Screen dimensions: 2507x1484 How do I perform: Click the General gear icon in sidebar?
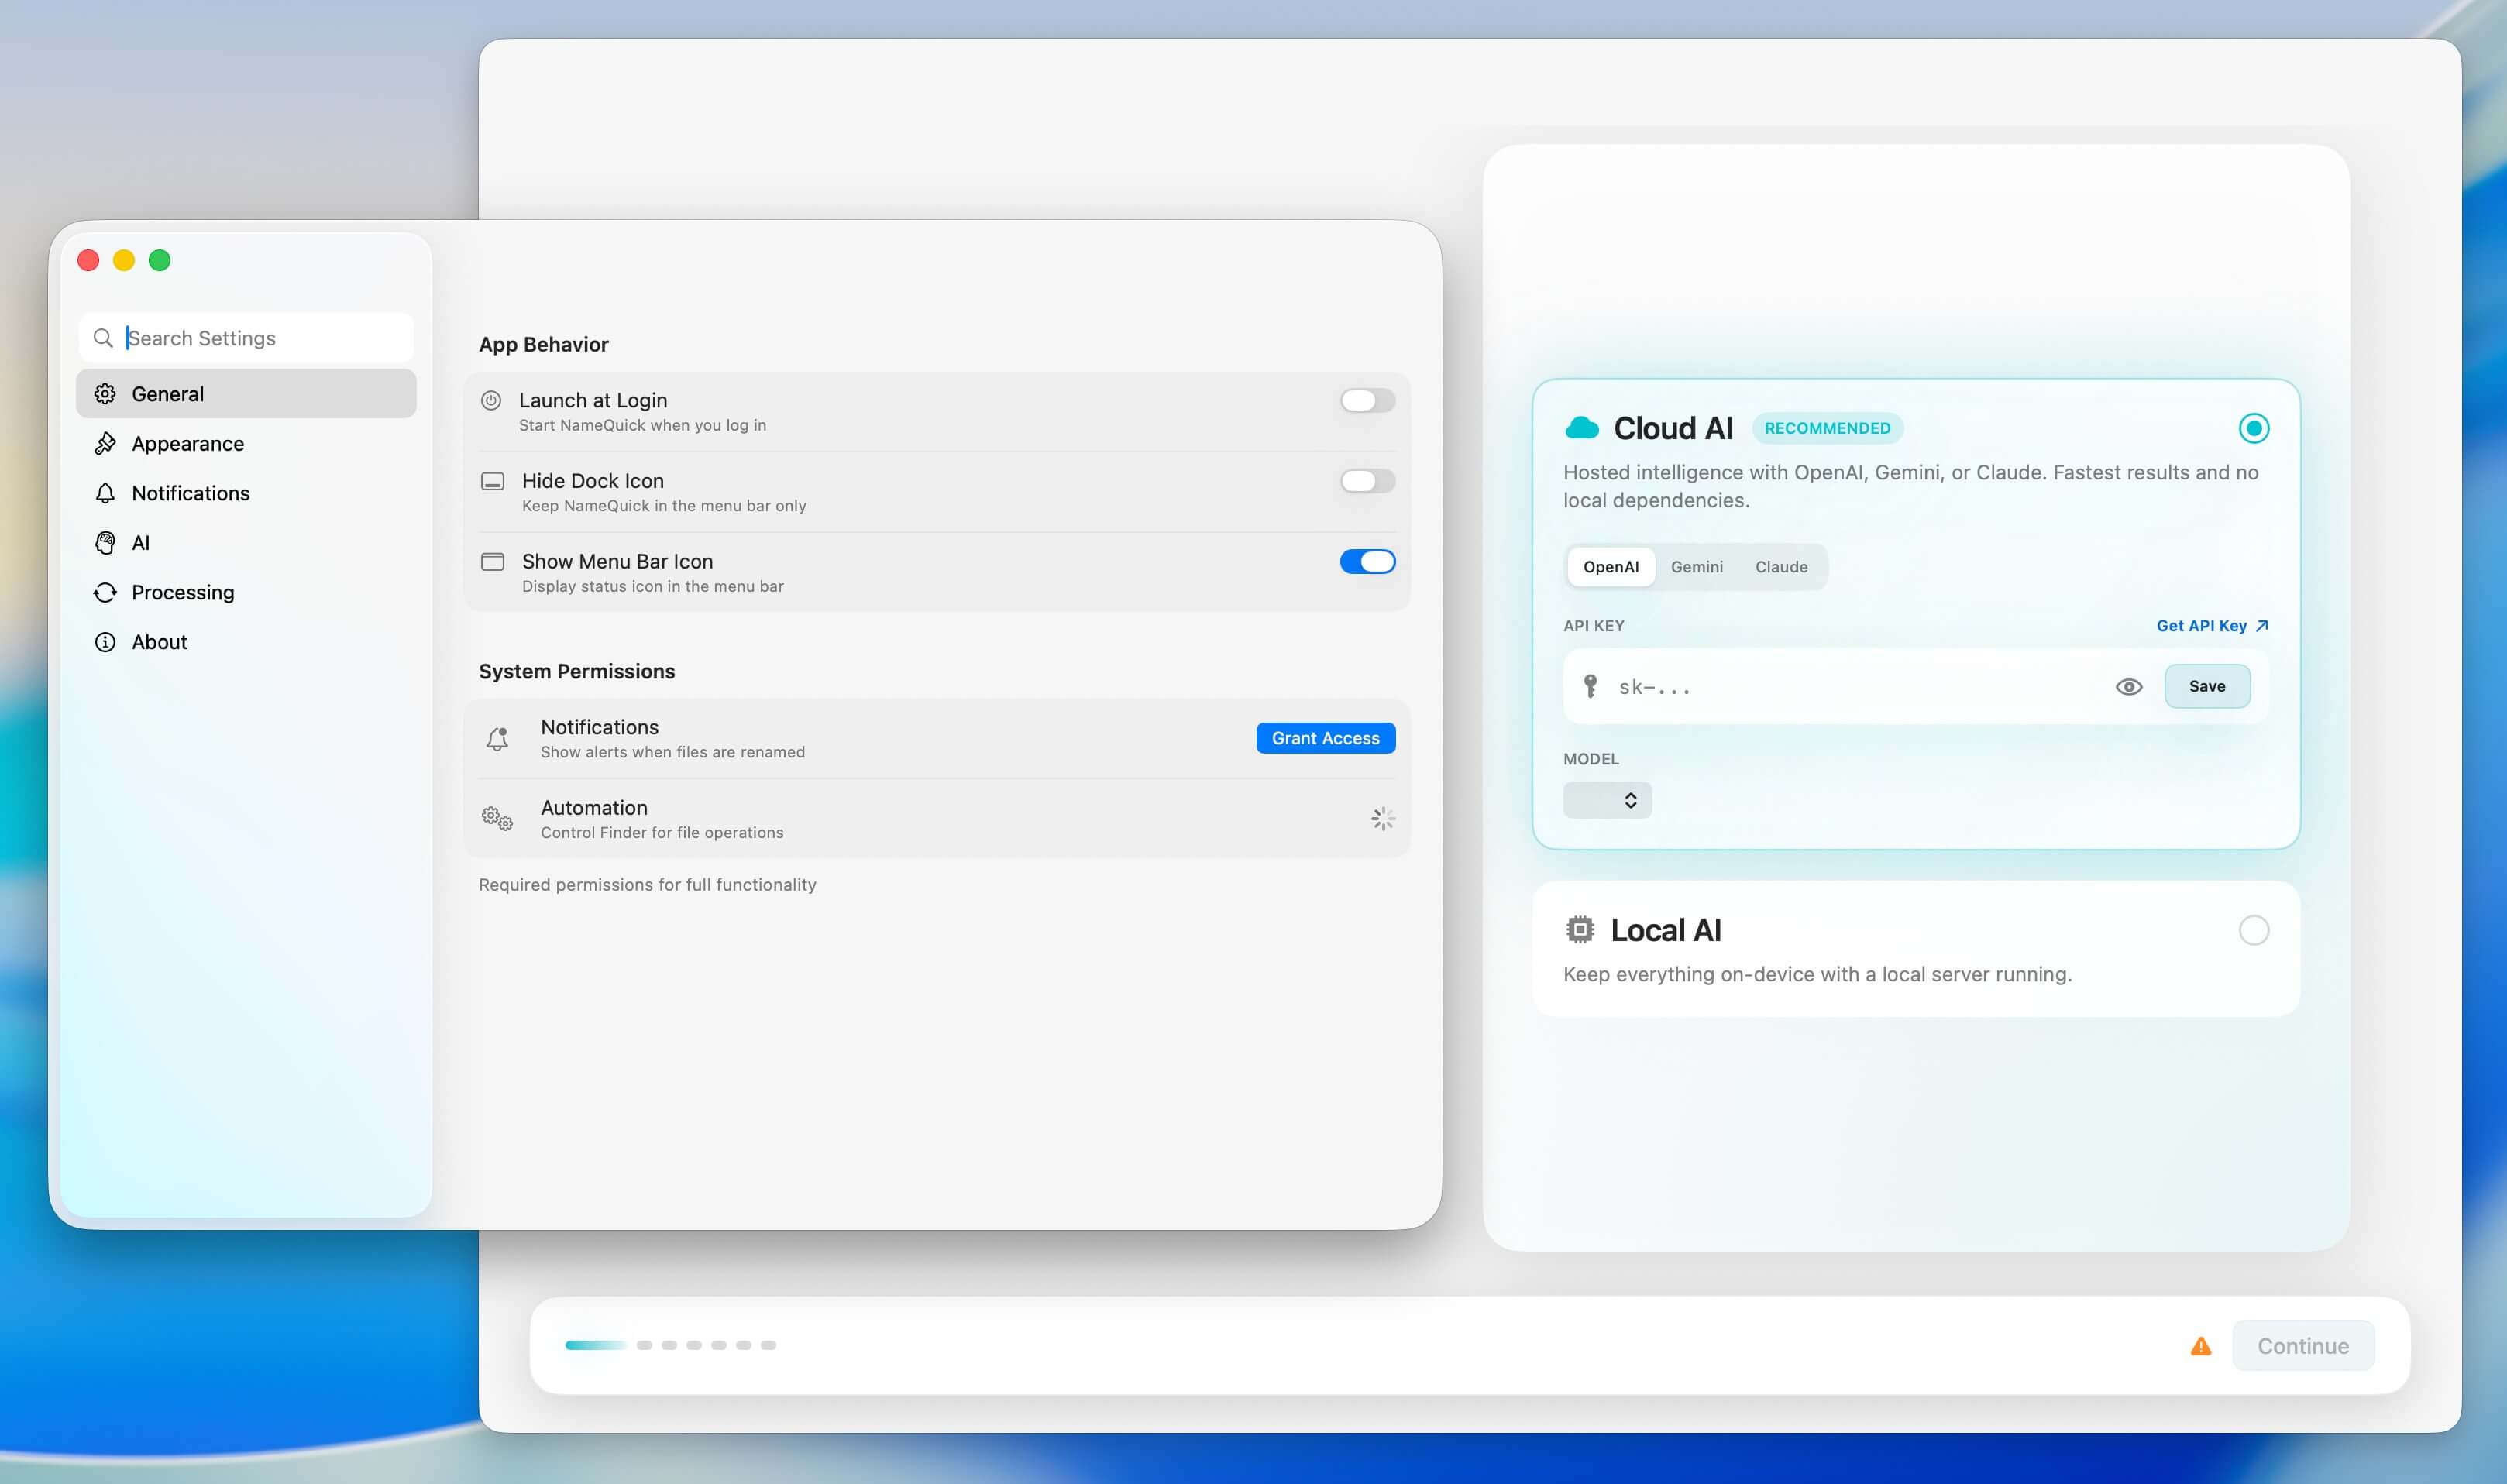coord(105,394)
